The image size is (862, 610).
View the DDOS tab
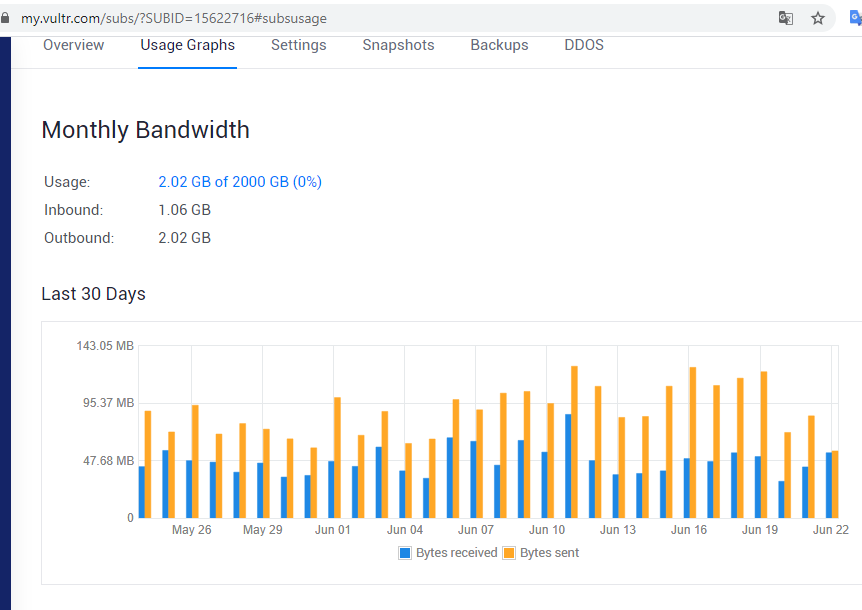pyautogui.click(x=584, y=45)
